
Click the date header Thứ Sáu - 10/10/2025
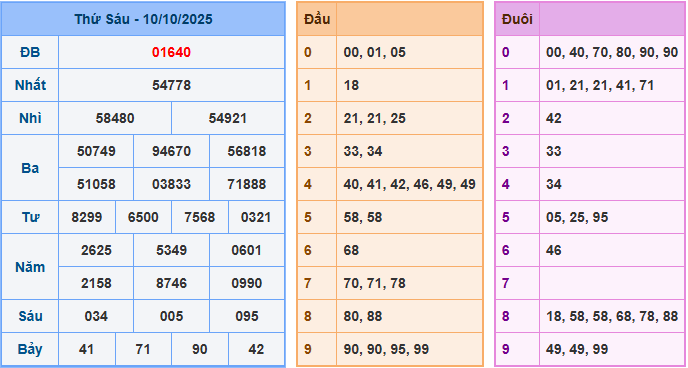coord(143,19)
